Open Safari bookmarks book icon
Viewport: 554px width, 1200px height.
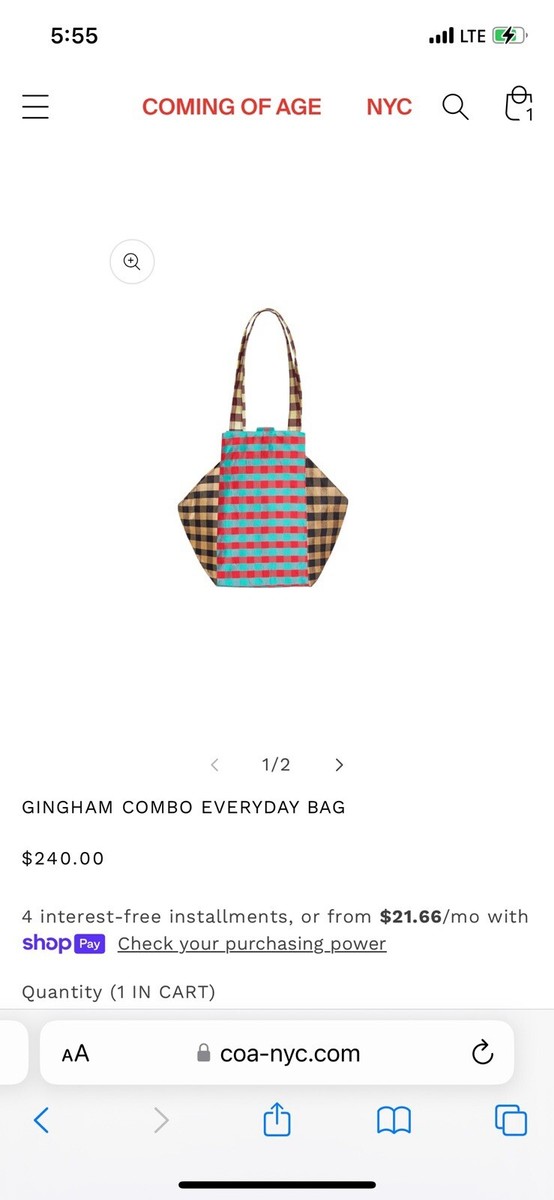pos(394,1120)
